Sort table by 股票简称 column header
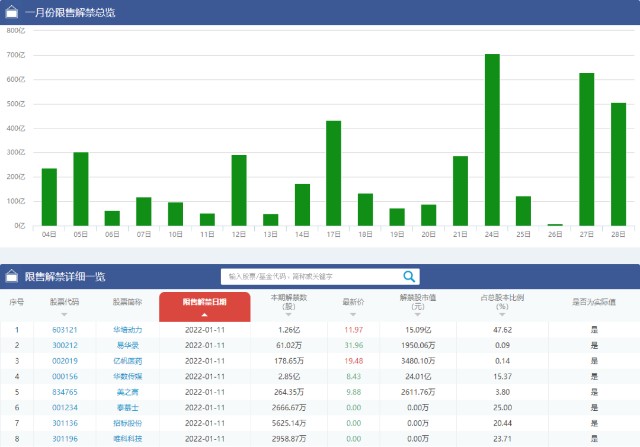The height and width of the screenshot is (447, 640). [127, 301]
